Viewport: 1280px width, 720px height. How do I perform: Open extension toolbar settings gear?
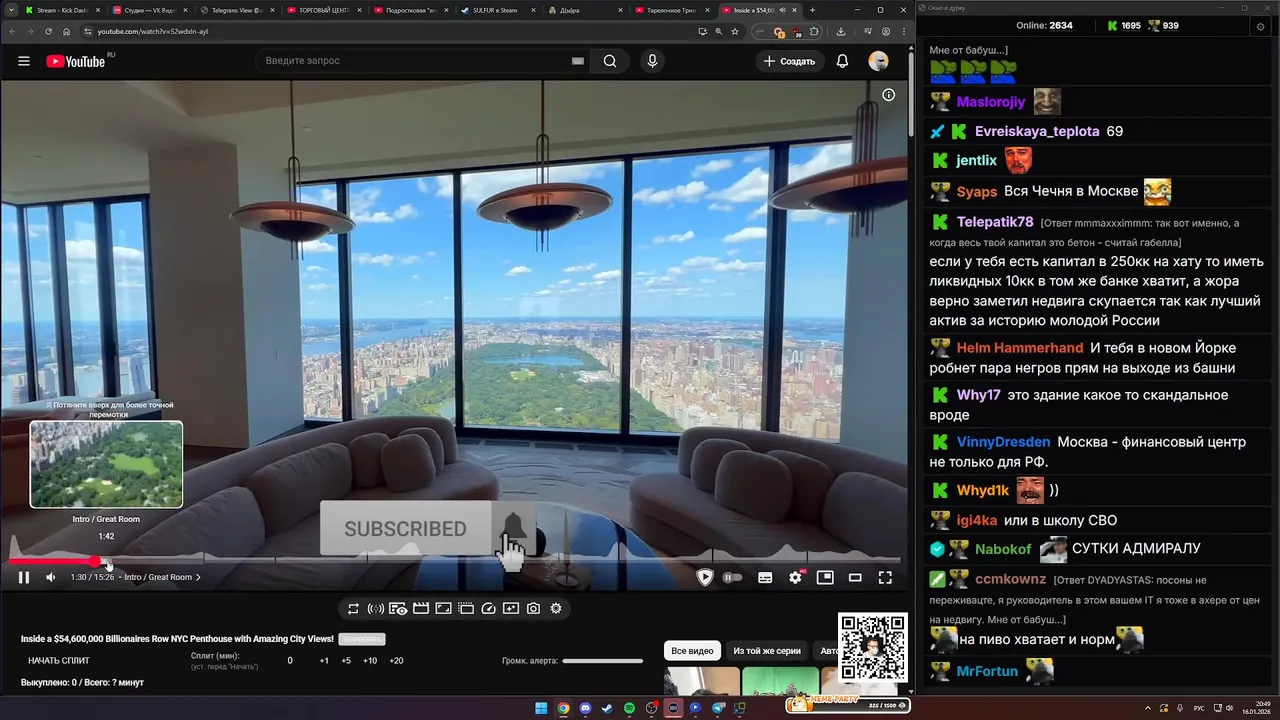[x=556, y=608]
